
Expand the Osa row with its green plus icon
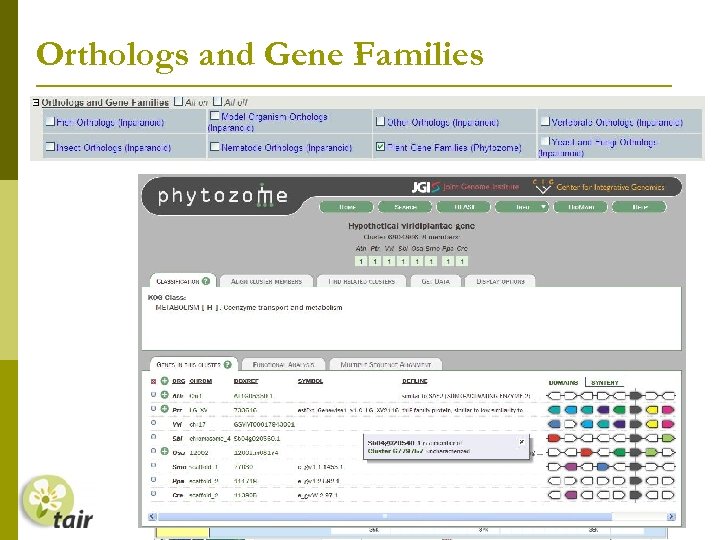(164, 451)
